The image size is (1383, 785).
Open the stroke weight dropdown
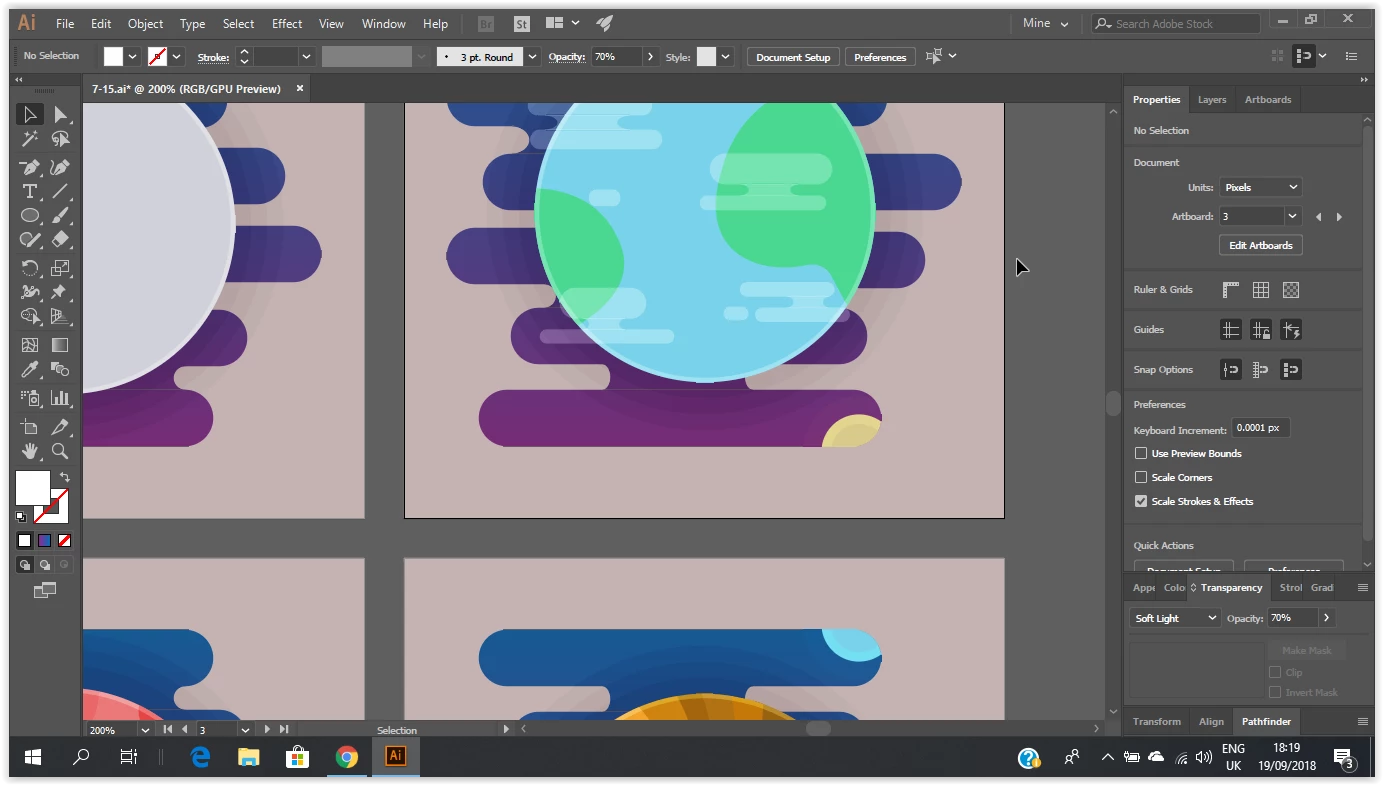click(x=306, y=57)
